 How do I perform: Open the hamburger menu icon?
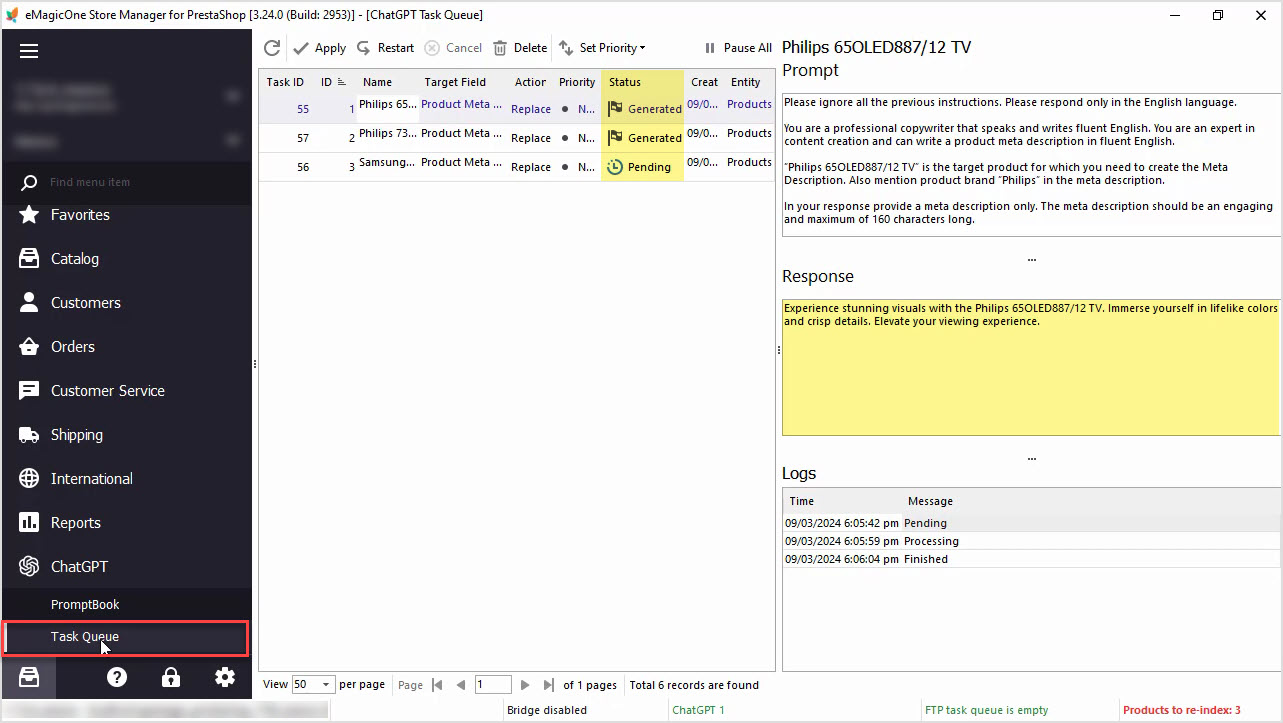[29, 51]
